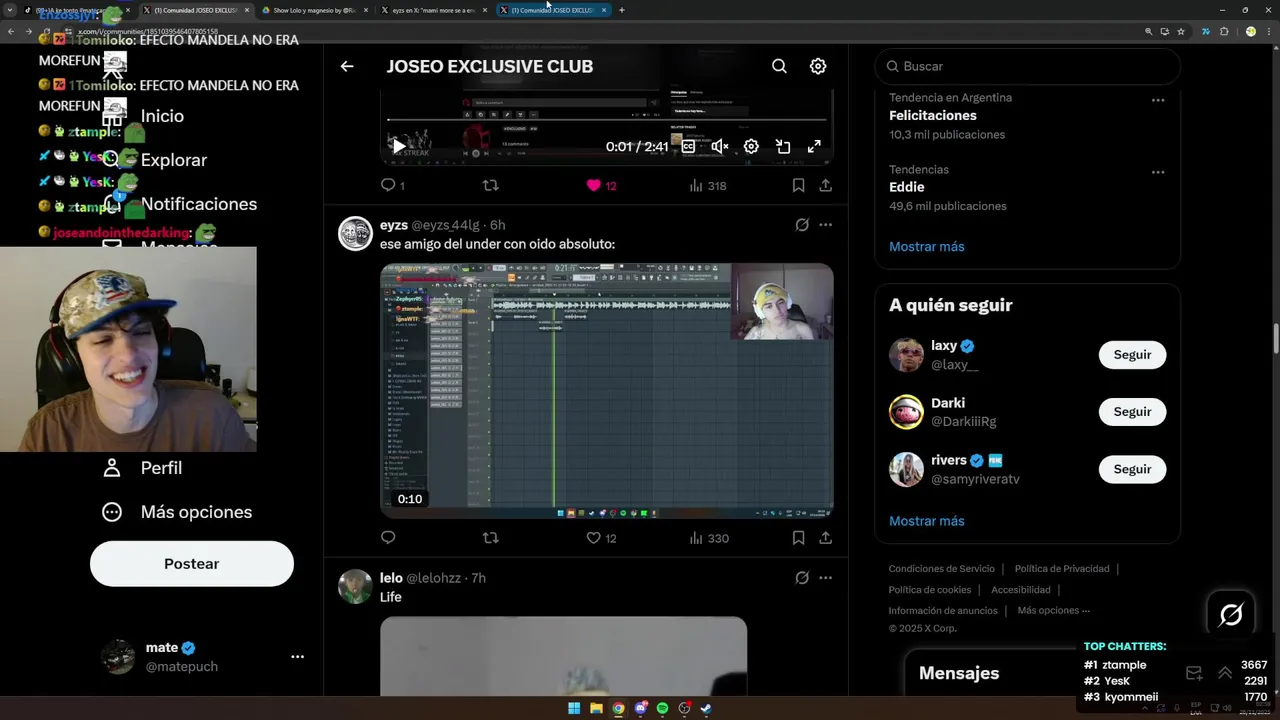
Task: Open laxy profile name
Action: pyautogui.click(x=944, y=346)
